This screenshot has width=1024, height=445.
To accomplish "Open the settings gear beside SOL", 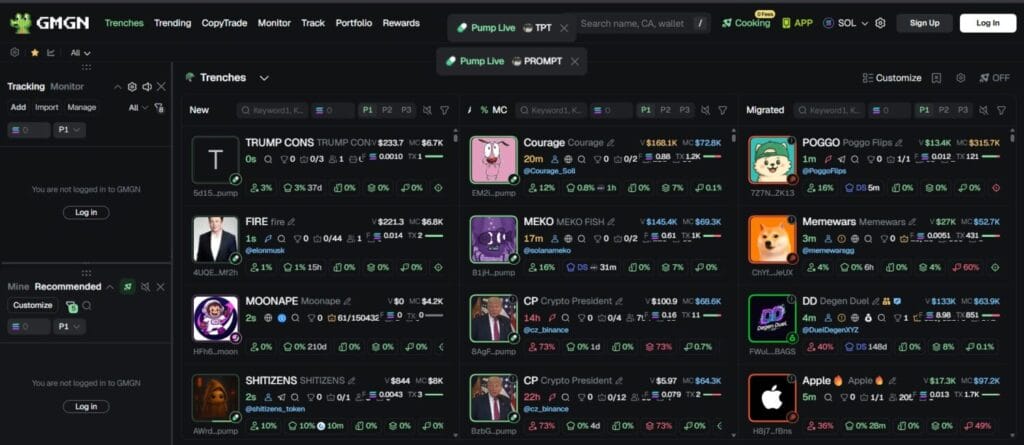I will (880, 23).
